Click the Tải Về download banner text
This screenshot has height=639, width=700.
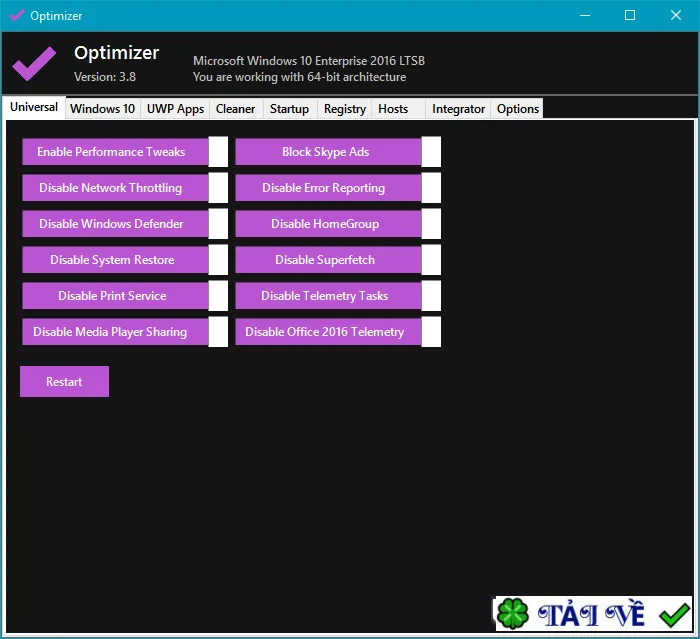(x=591, y=615)
